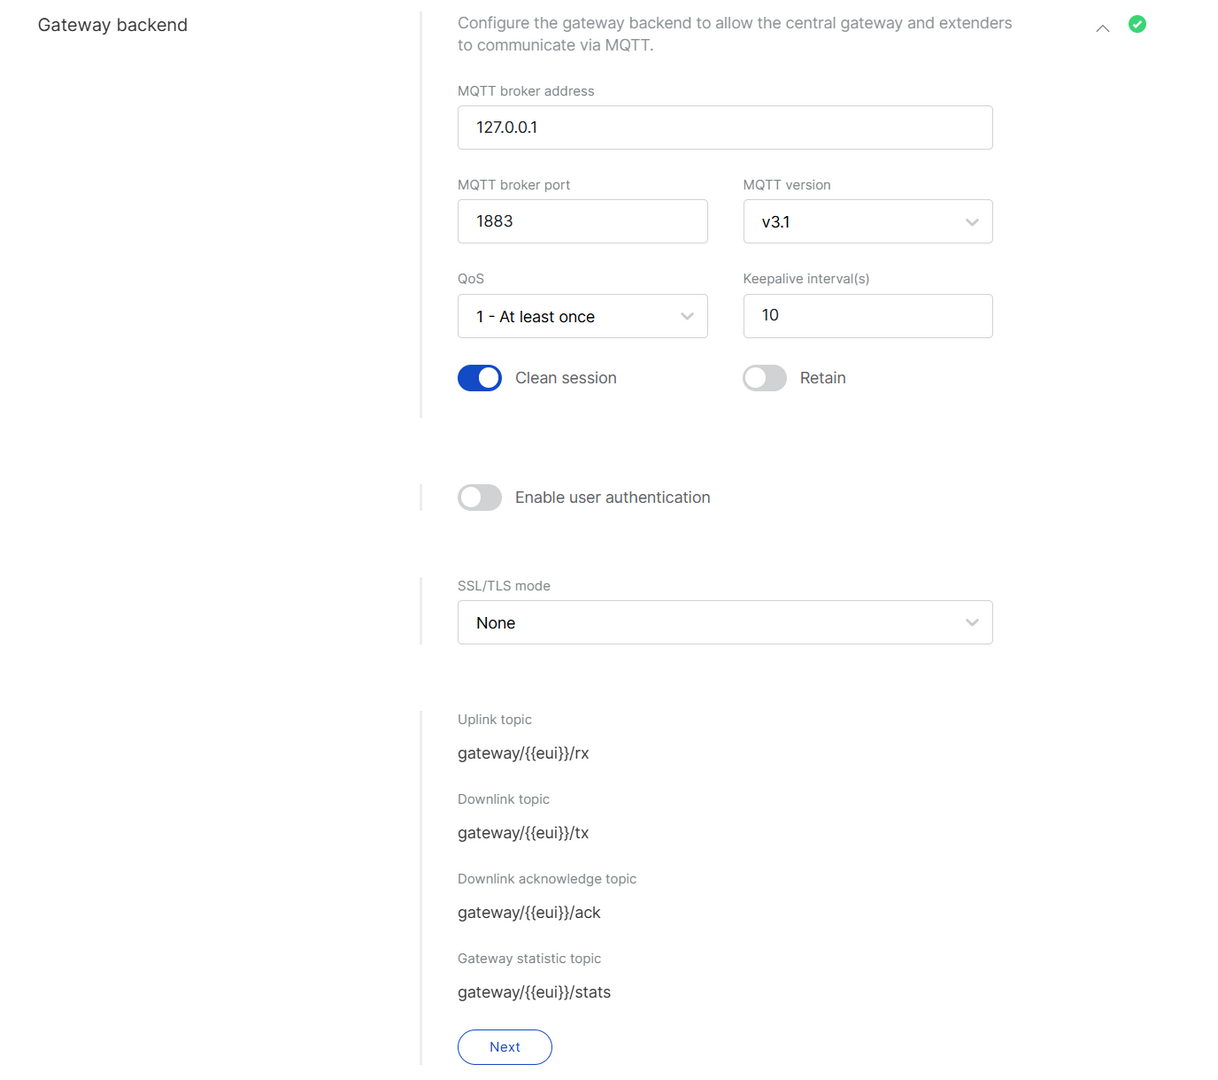Click the SSL/TLS mode dropdown chevron
The width and height of the screenshot is (1218, 1080).
[971, 622]
